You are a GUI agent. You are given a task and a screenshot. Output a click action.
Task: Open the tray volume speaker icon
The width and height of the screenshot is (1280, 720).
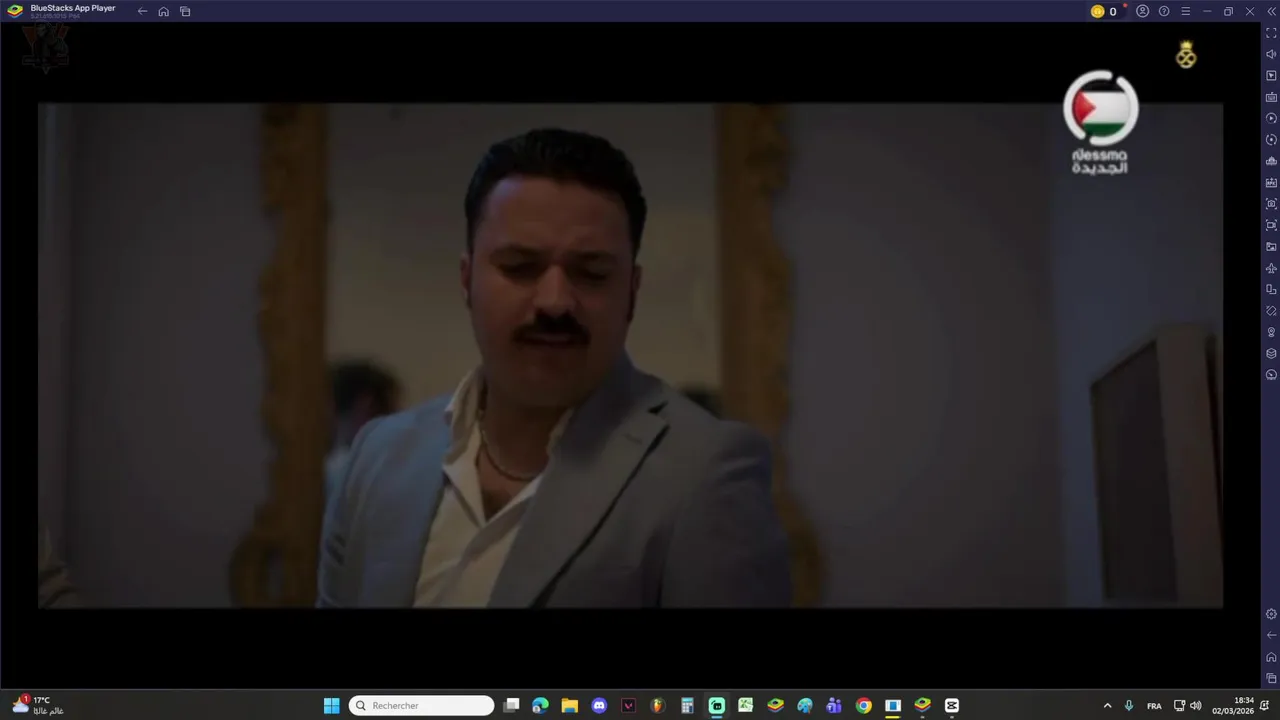click(1196, 706)
